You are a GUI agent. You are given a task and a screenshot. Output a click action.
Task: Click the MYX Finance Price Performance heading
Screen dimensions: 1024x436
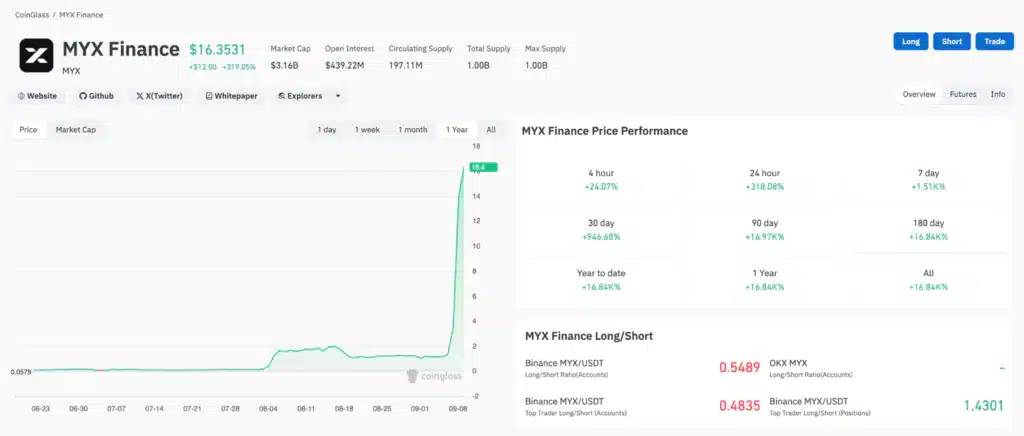tap(604, 131)
